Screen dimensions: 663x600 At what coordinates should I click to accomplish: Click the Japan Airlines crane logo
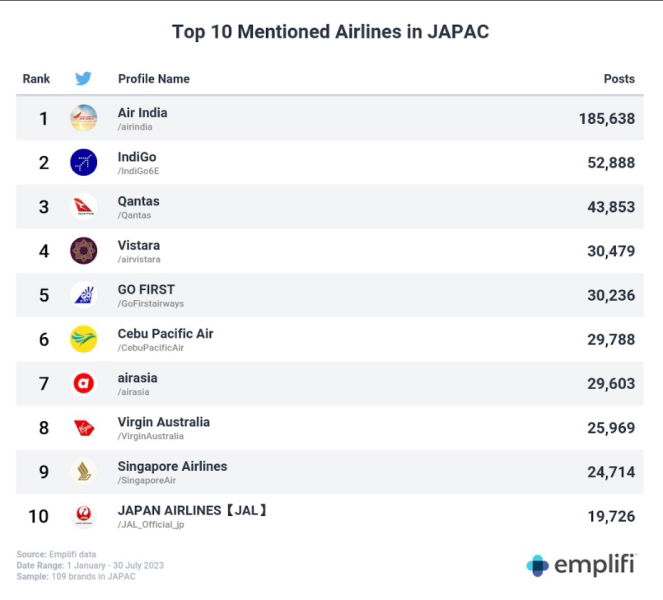[x=84, y=516]
